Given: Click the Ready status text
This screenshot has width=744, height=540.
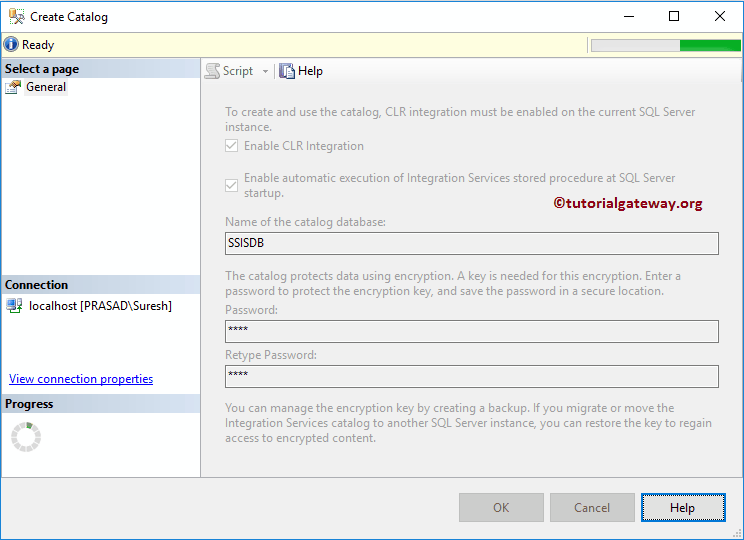Looking at the screenshot, I should (x=38, y=45).
